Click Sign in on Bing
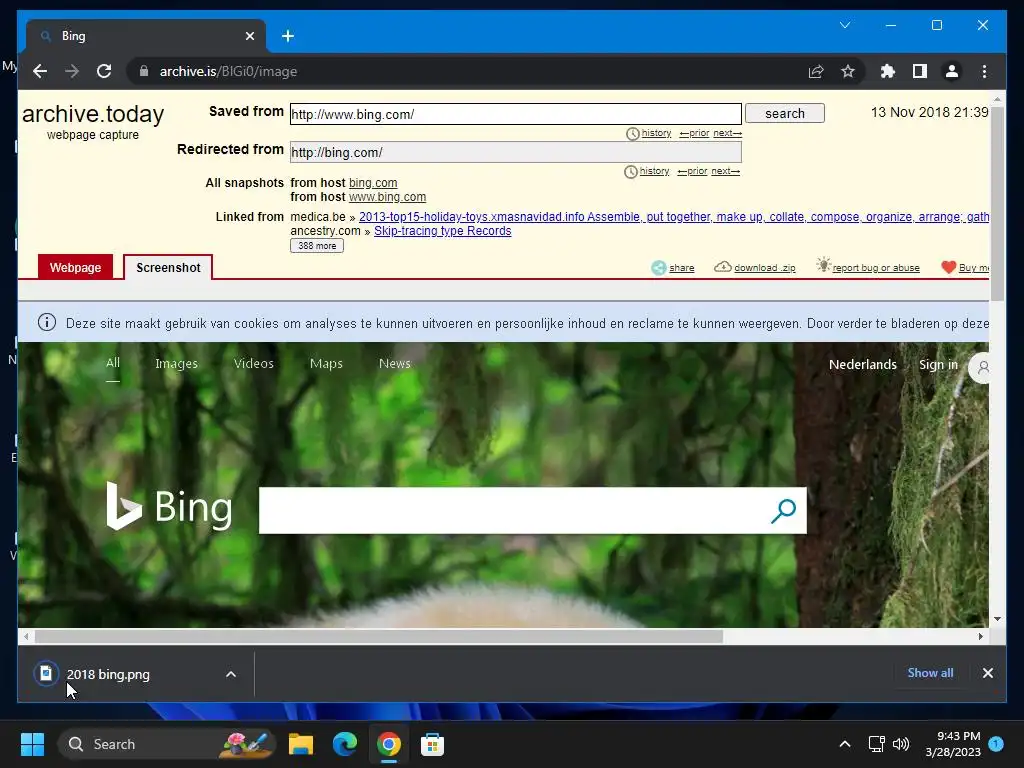This screenshot has width=1024, height=768. [x=938, y=364]
